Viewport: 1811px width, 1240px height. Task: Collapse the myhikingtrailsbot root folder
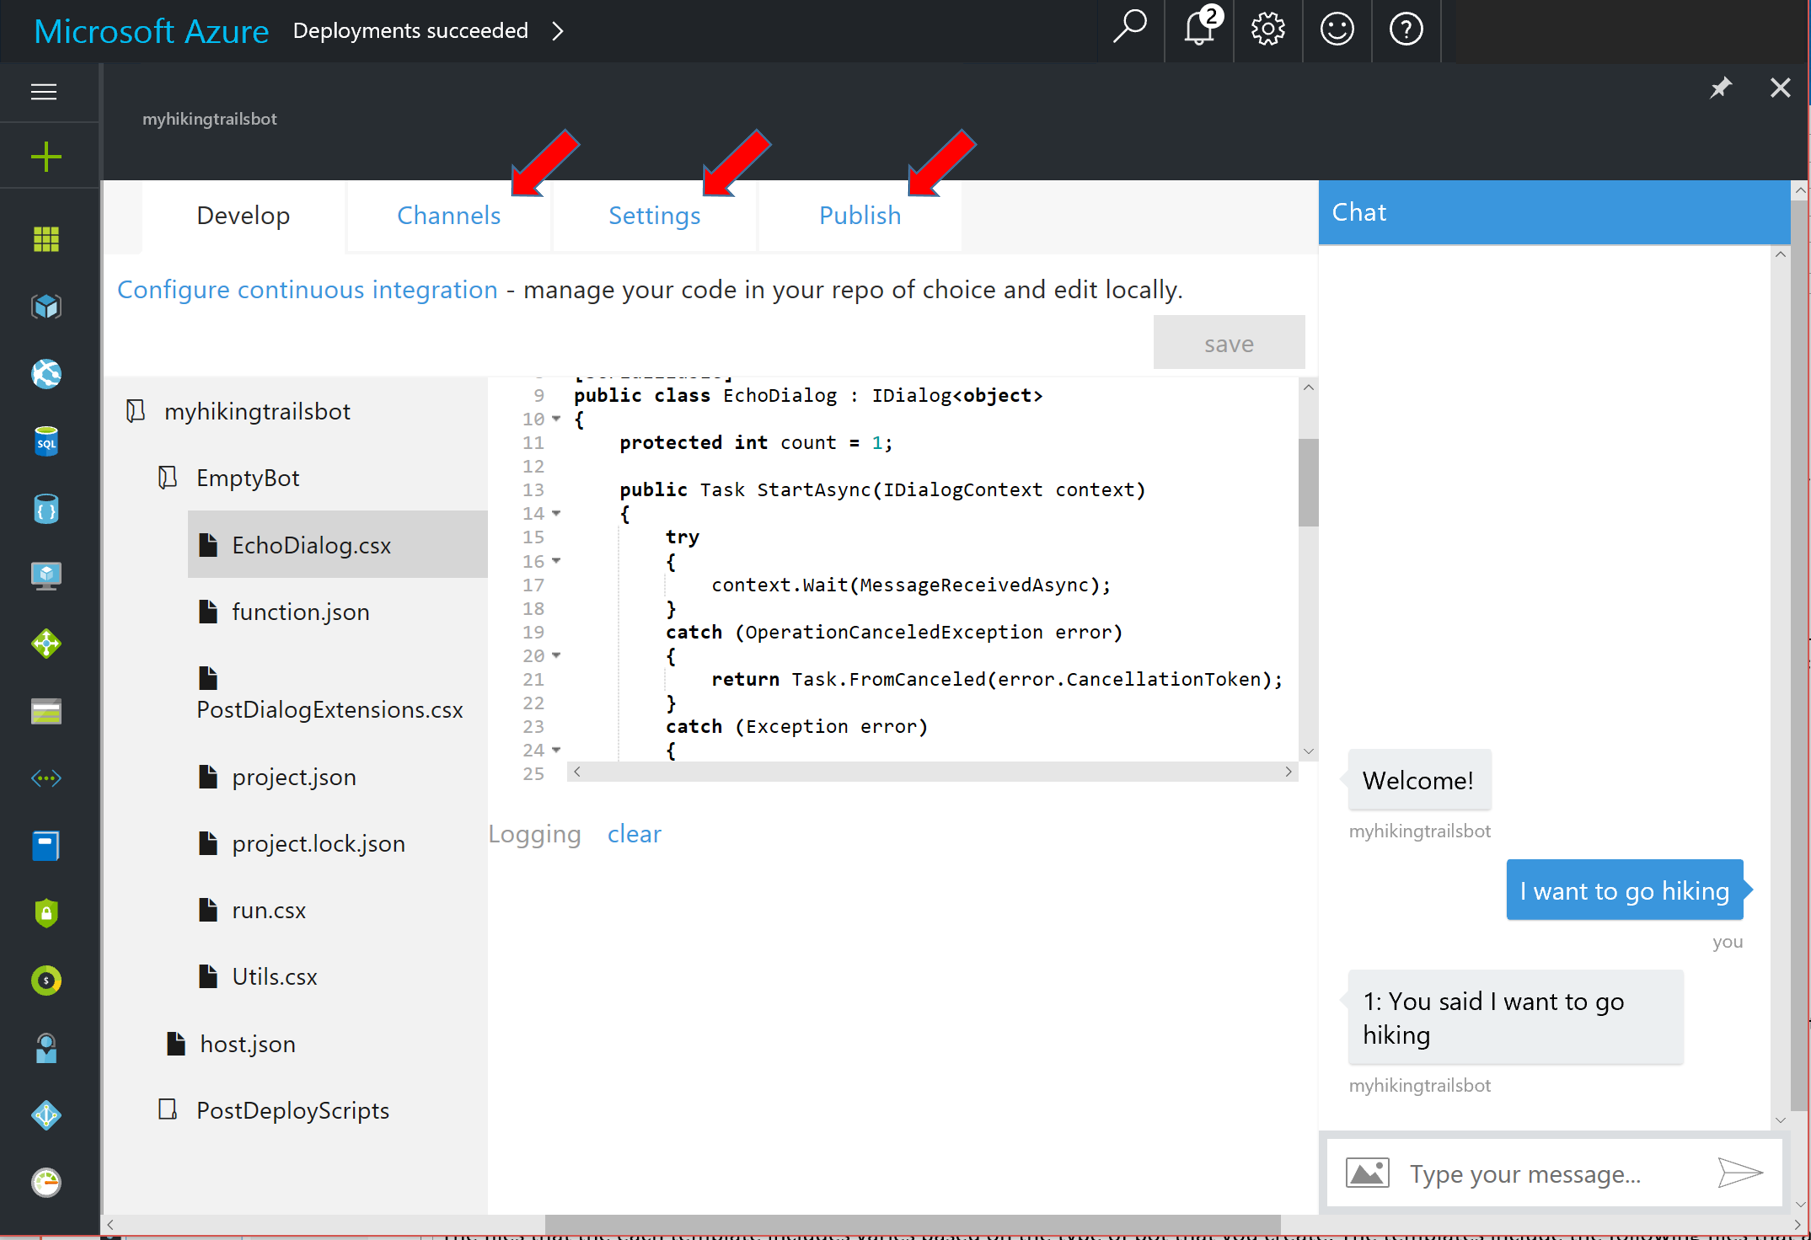pyautogui.click(x=136, y=411)
